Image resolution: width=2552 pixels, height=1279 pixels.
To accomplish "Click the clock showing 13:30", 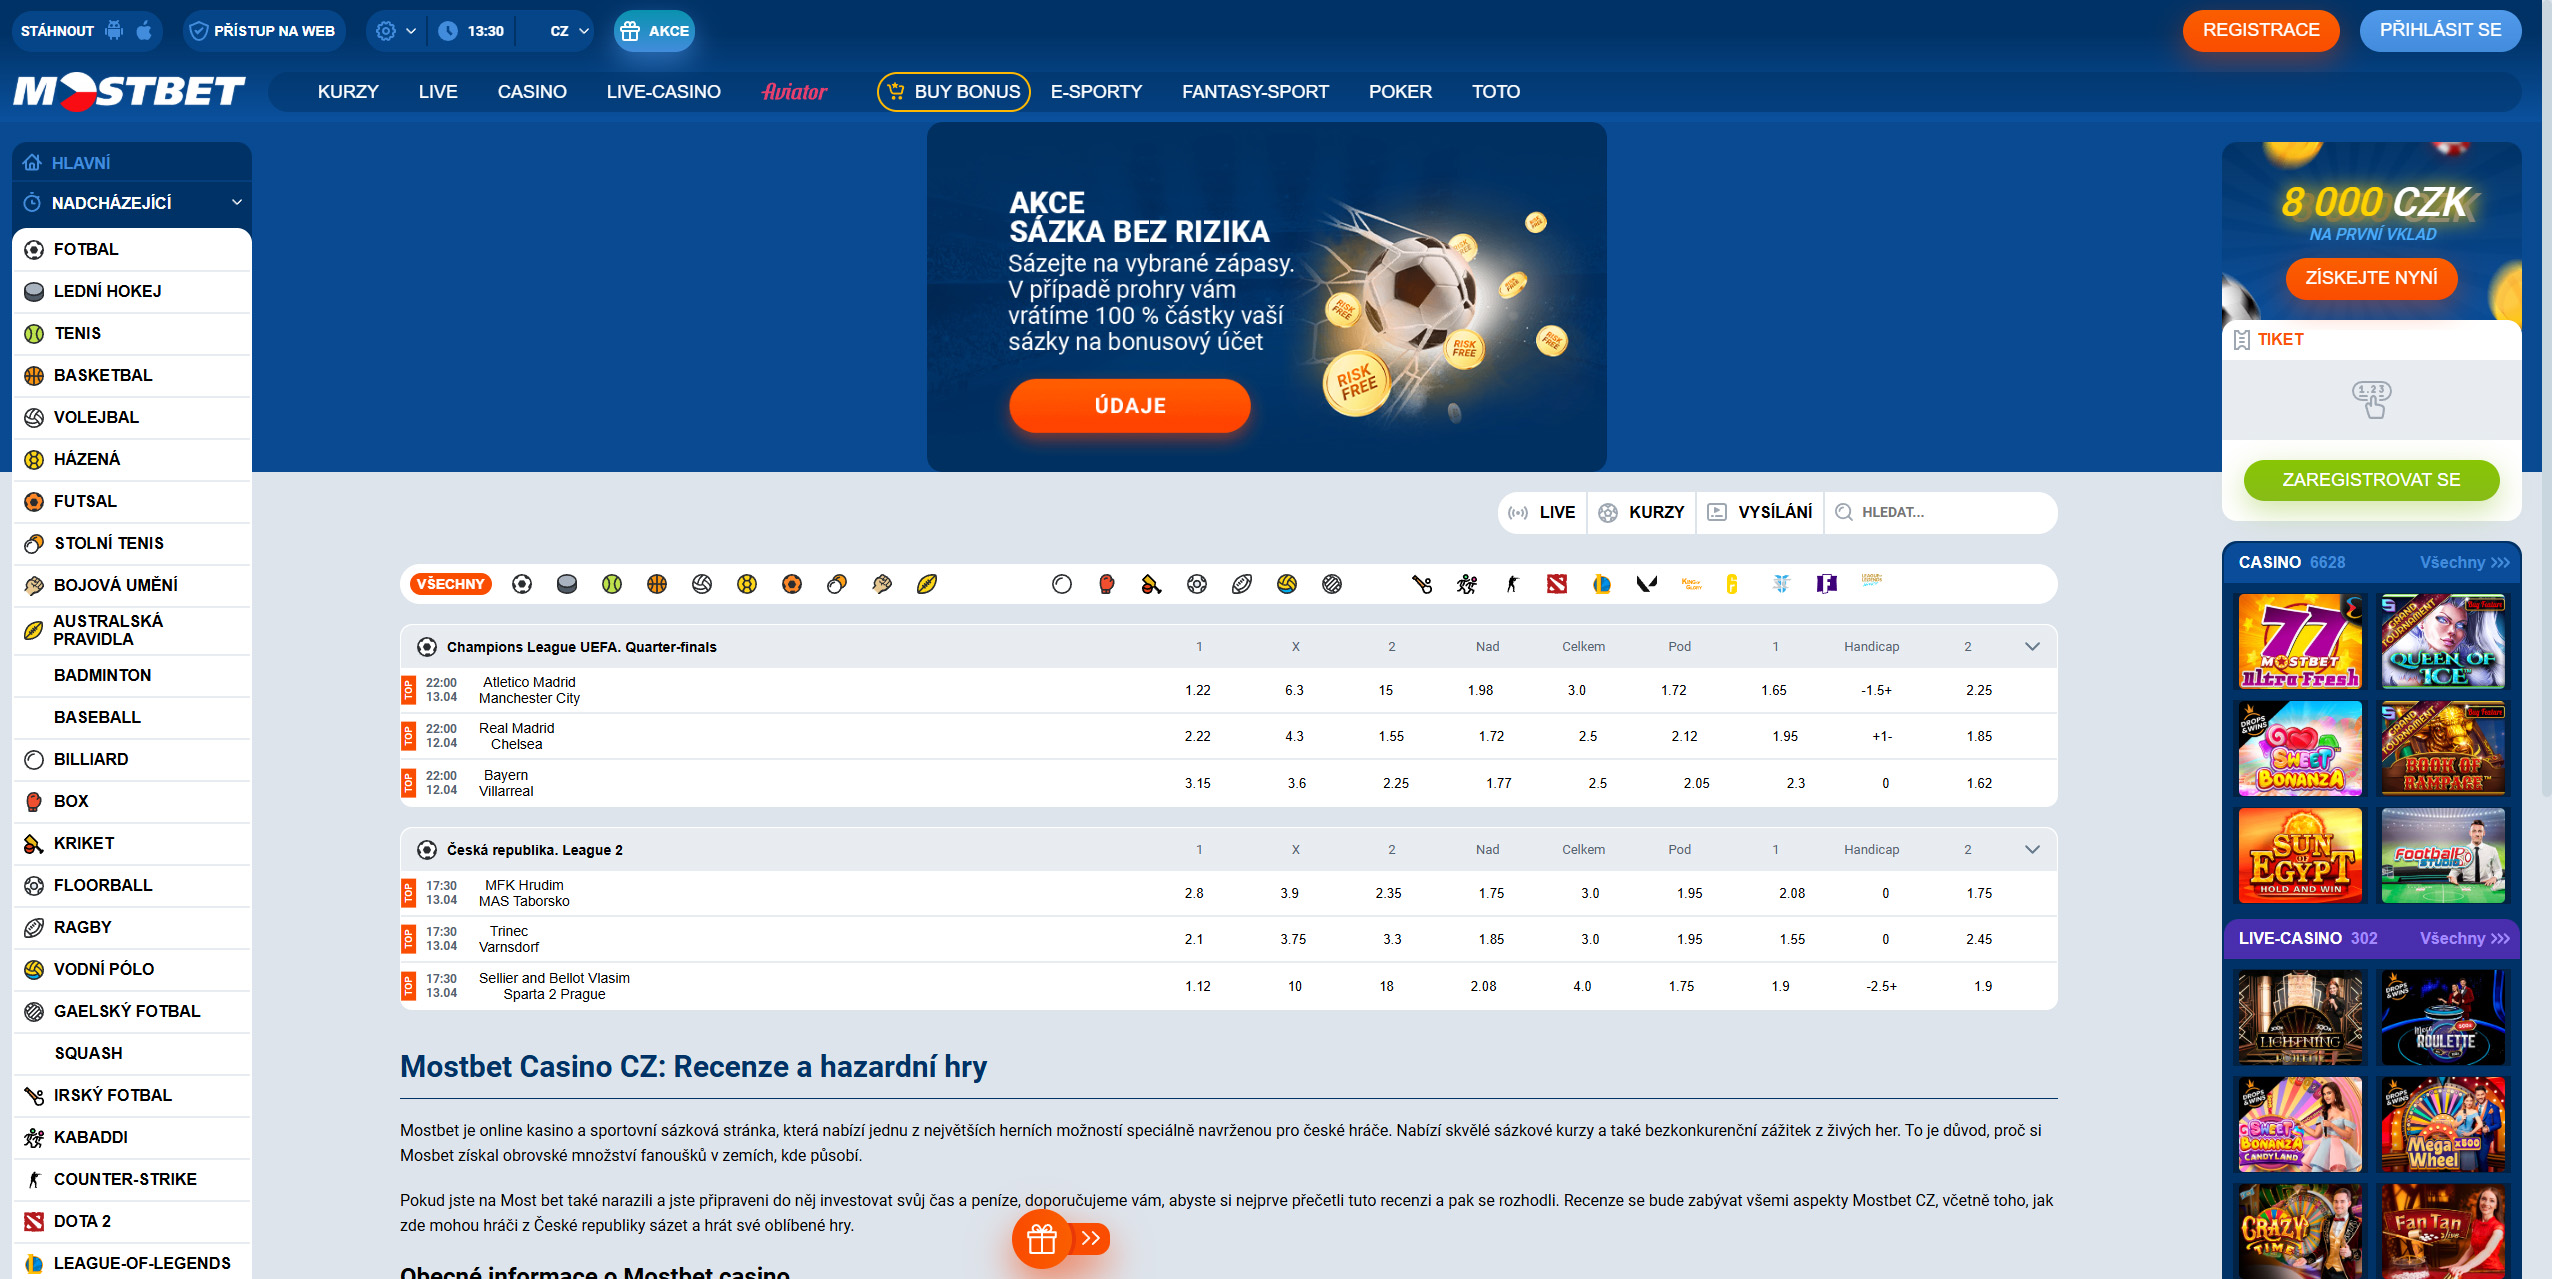I will click(470, 31).
